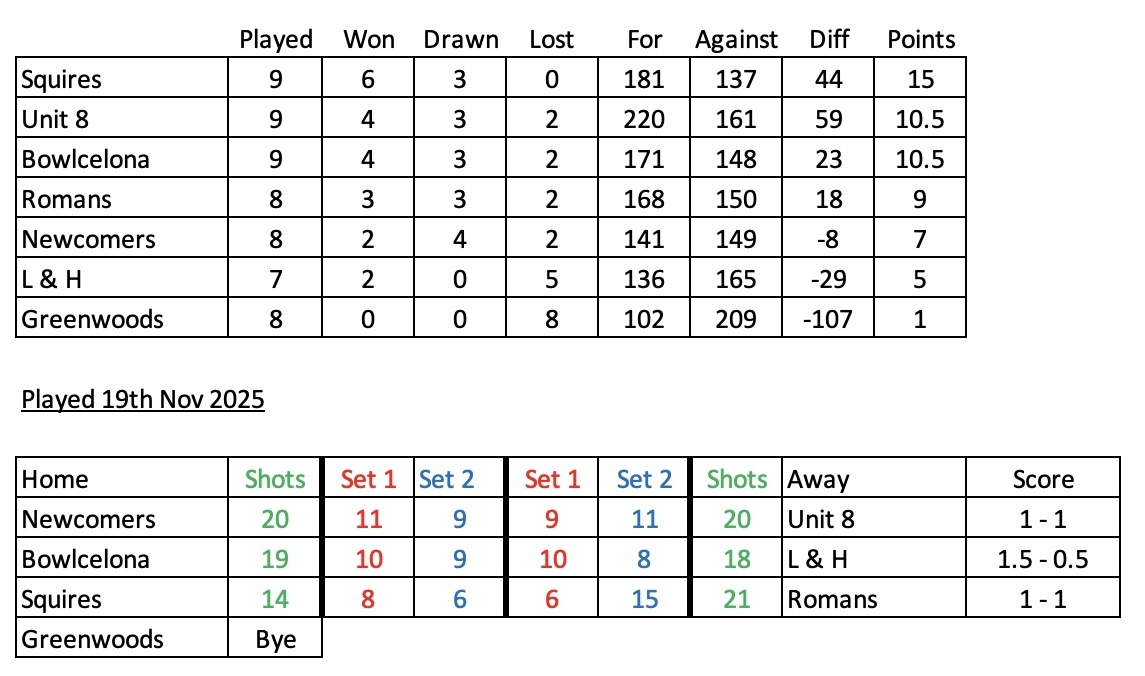Click the Won column header

369,40
